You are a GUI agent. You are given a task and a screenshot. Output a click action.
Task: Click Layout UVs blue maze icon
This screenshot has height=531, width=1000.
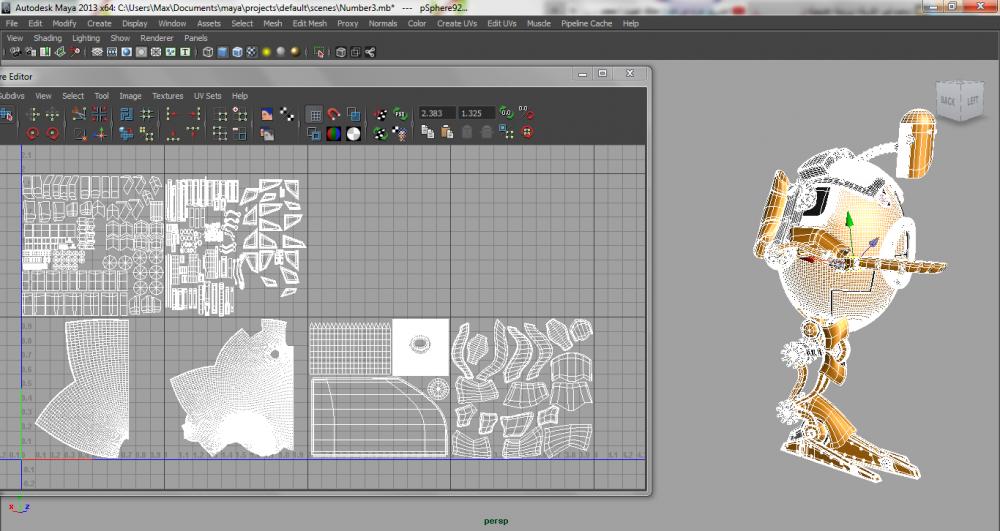126,114
